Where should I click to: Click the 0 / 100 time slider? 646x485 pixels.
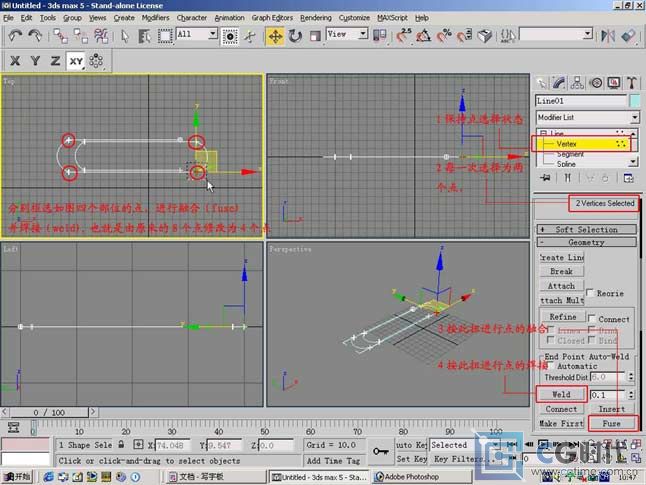pyautogui.click(x=49, y=412)
